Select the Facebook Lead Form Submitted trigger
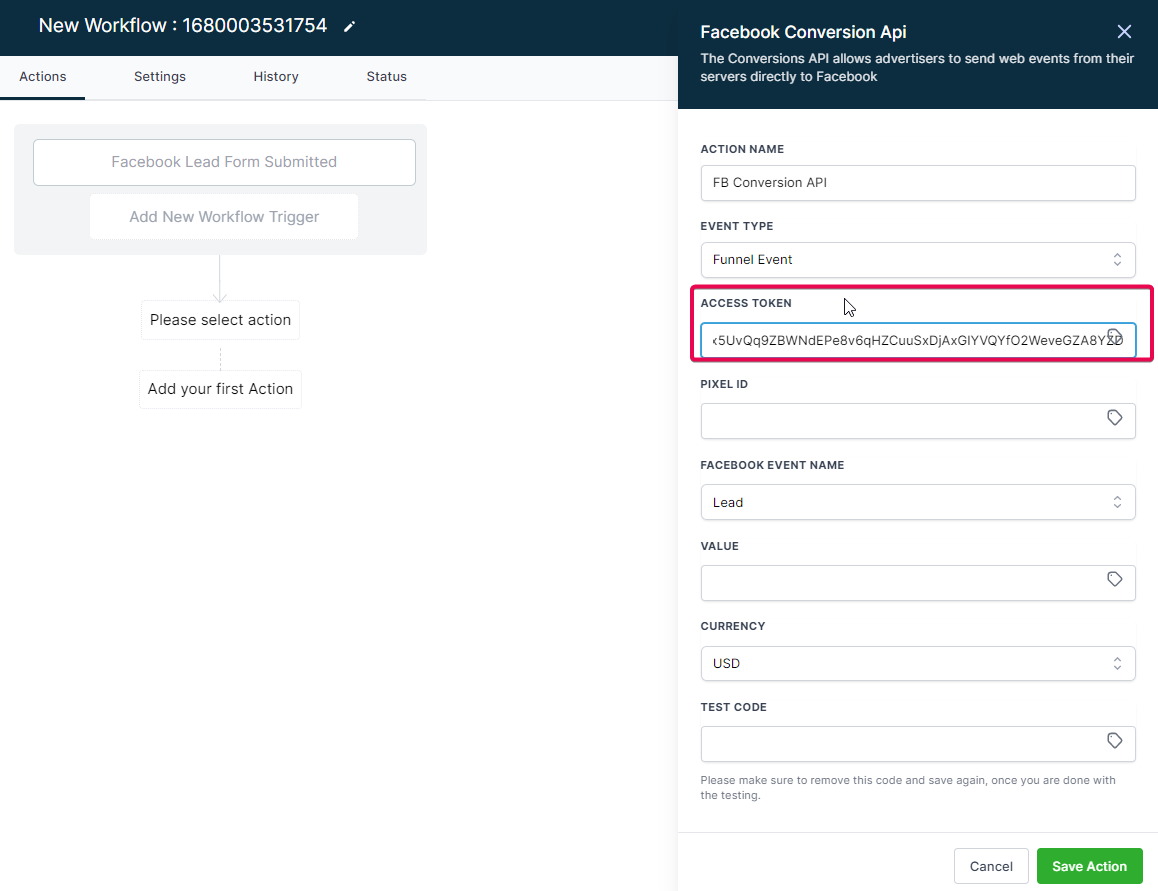The height and width of the screenshot is (891, 1158). [224, 163]
